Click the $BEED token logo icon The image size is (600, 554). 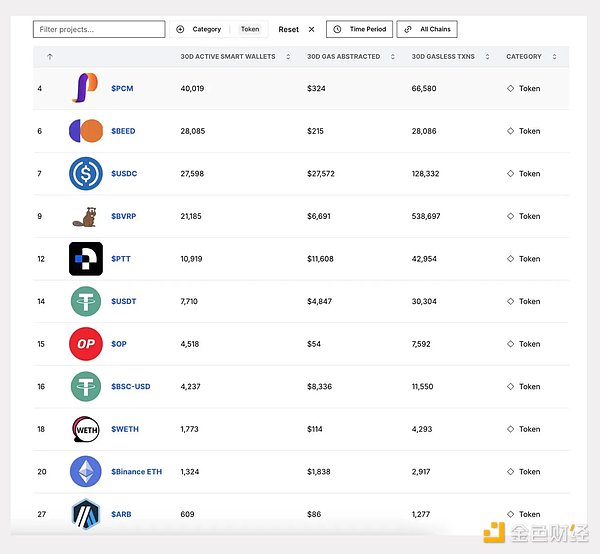coord(85,131)
